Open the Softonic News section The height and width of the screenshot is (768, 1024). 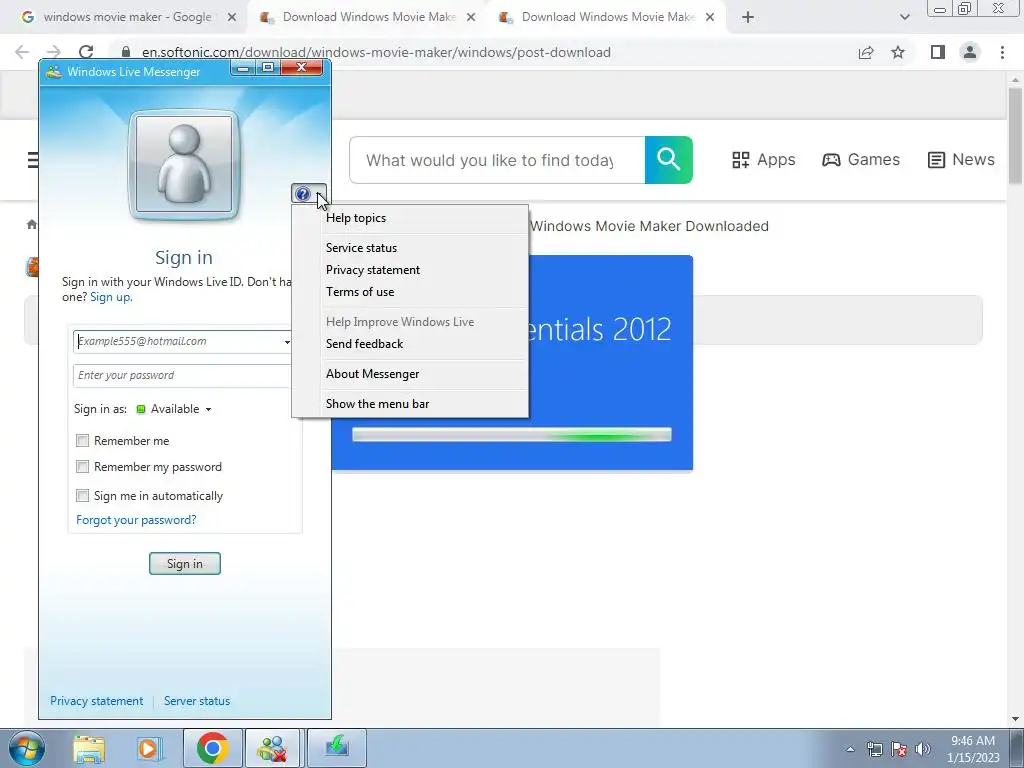tap(961, 160)
